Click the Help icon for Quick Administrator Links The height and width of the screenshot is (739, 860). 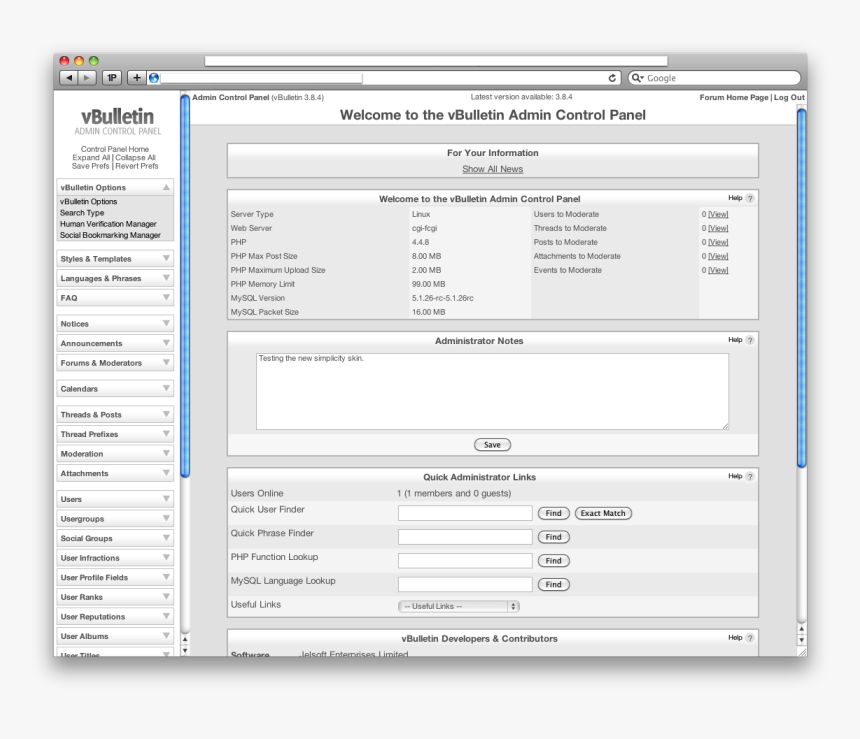[748, 475]
